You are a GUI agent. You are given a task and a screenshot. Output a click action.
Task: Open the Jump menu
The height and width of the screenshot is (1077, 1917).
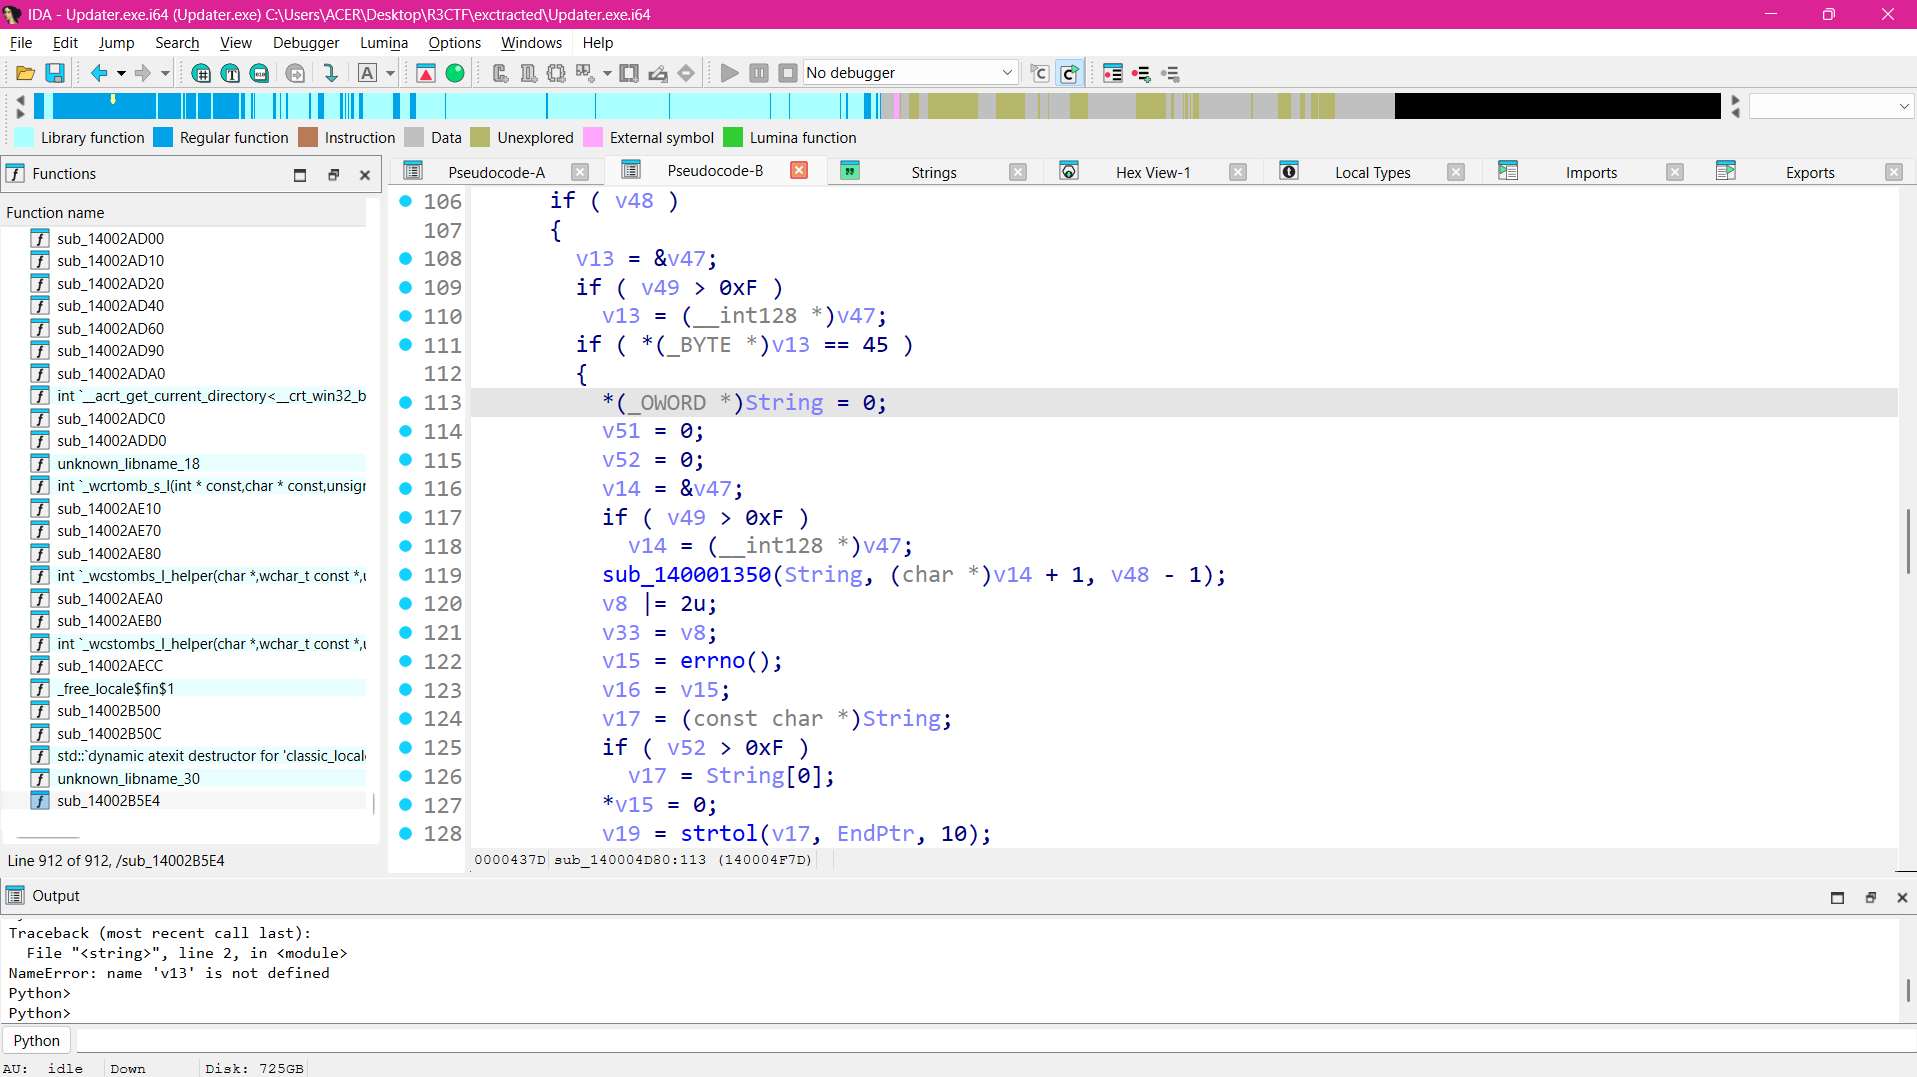tap(116, 43)
